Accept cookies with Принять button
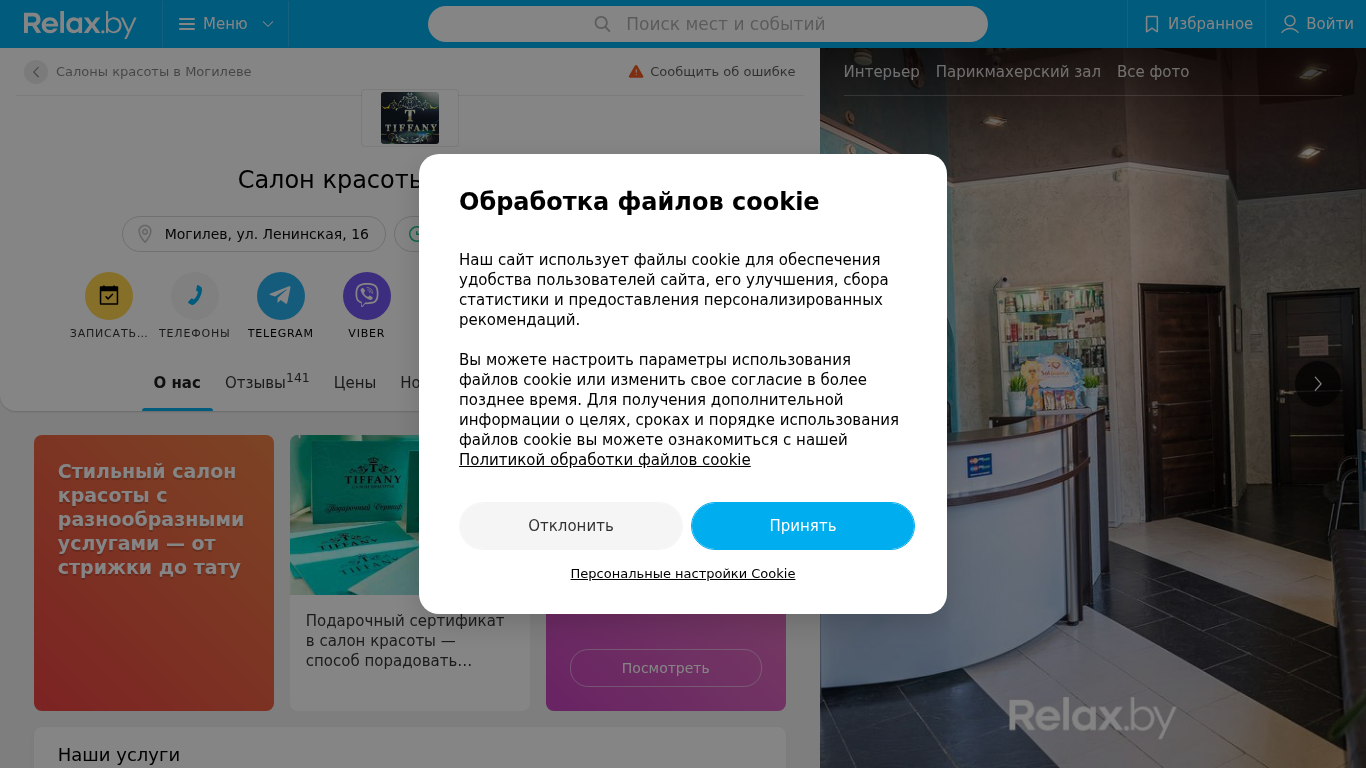 [x=803, y=526]
